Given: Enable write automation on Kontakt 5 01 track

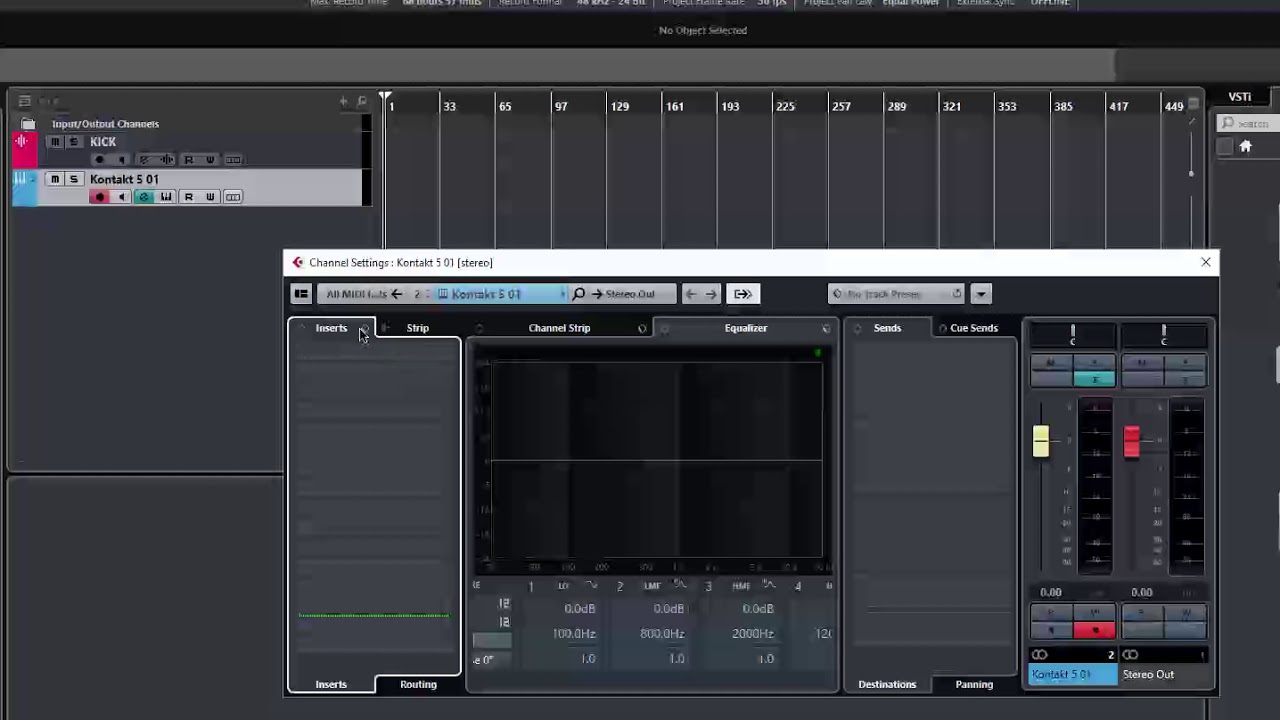Looking at the screenshot, I should click(210, 197).
